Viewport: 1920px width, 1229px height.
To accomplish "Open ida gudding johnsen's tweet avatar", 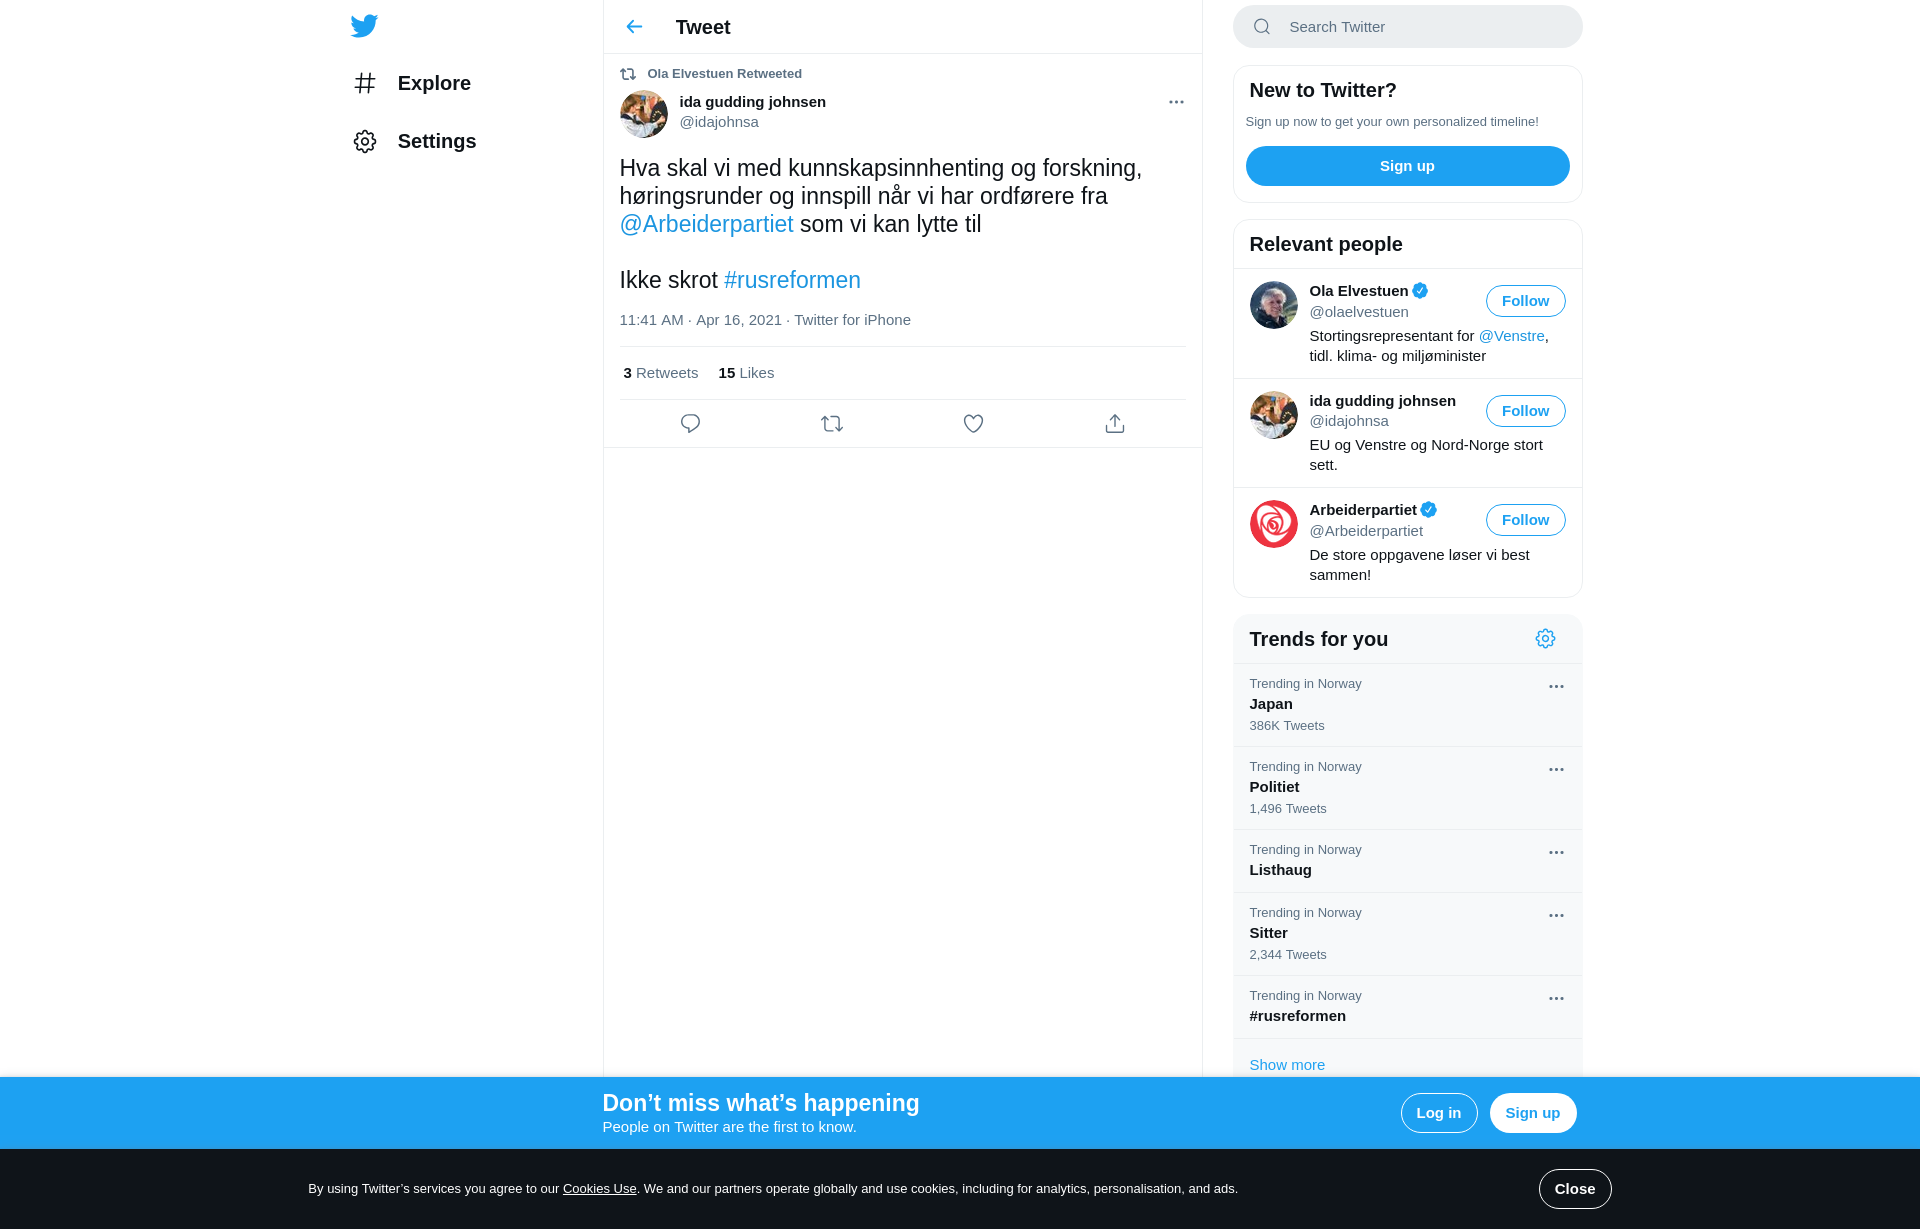I will [x=644, y=114].
